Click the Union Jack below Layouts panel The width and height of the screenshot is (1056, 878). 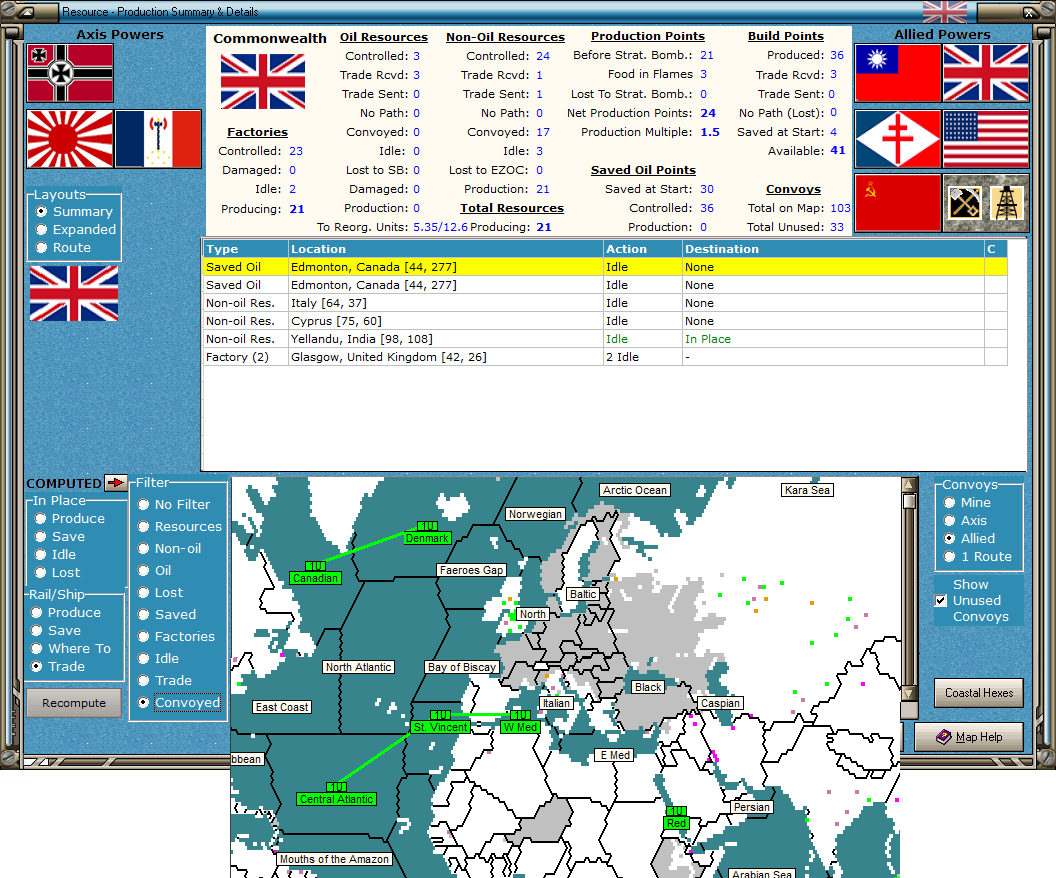coord(74,293)
